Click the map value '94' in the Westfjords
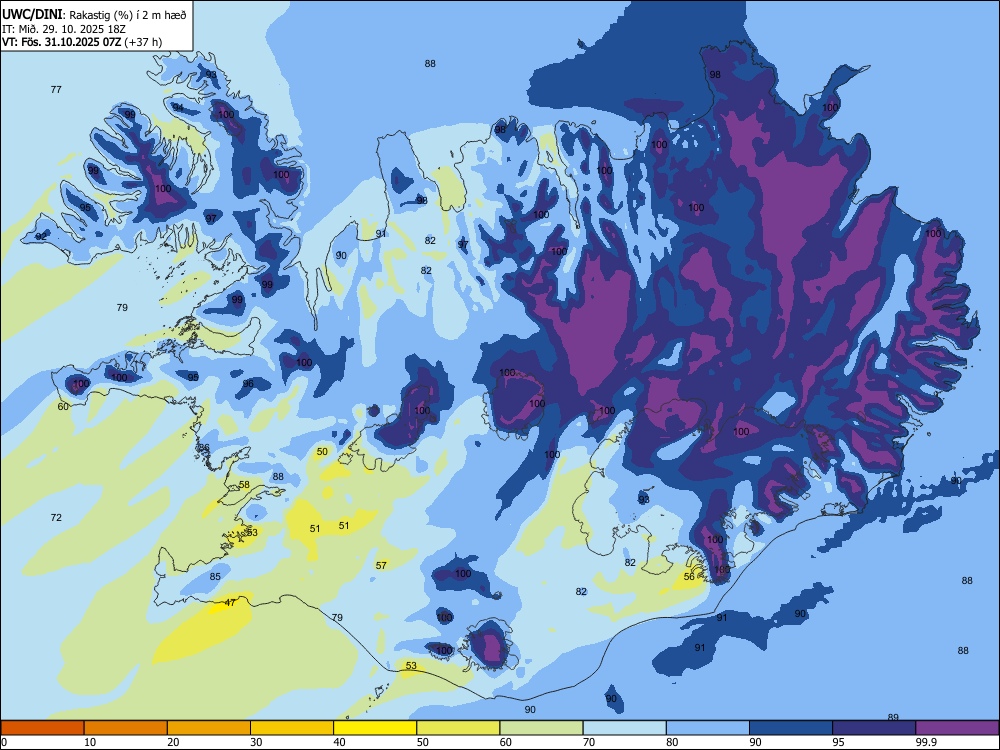The image size is (1000, 750). point(179,107)
